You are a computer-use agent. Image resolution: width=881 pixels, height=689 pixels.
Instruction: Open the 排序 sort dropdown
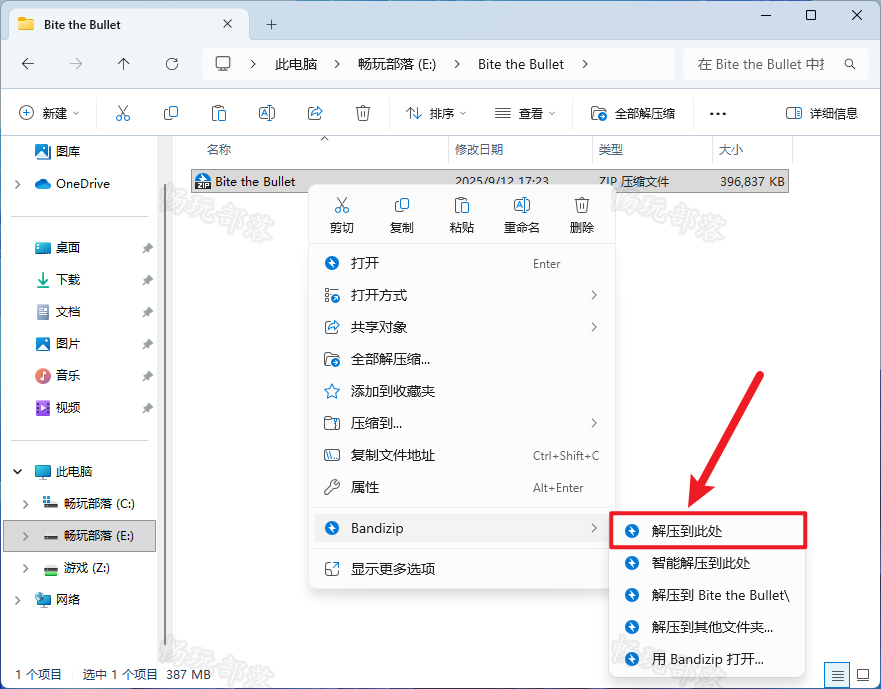437,114
